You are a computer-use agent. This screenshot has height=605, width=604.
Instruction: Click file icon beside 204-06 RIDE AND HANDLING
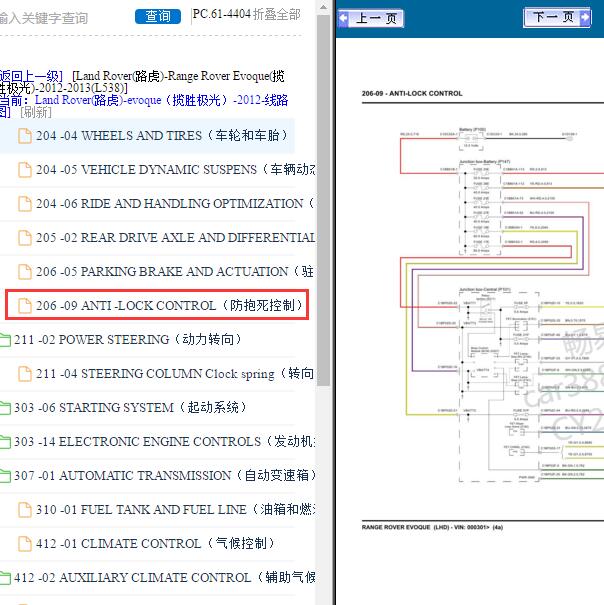pyautogui.click(x=25, y=204)
